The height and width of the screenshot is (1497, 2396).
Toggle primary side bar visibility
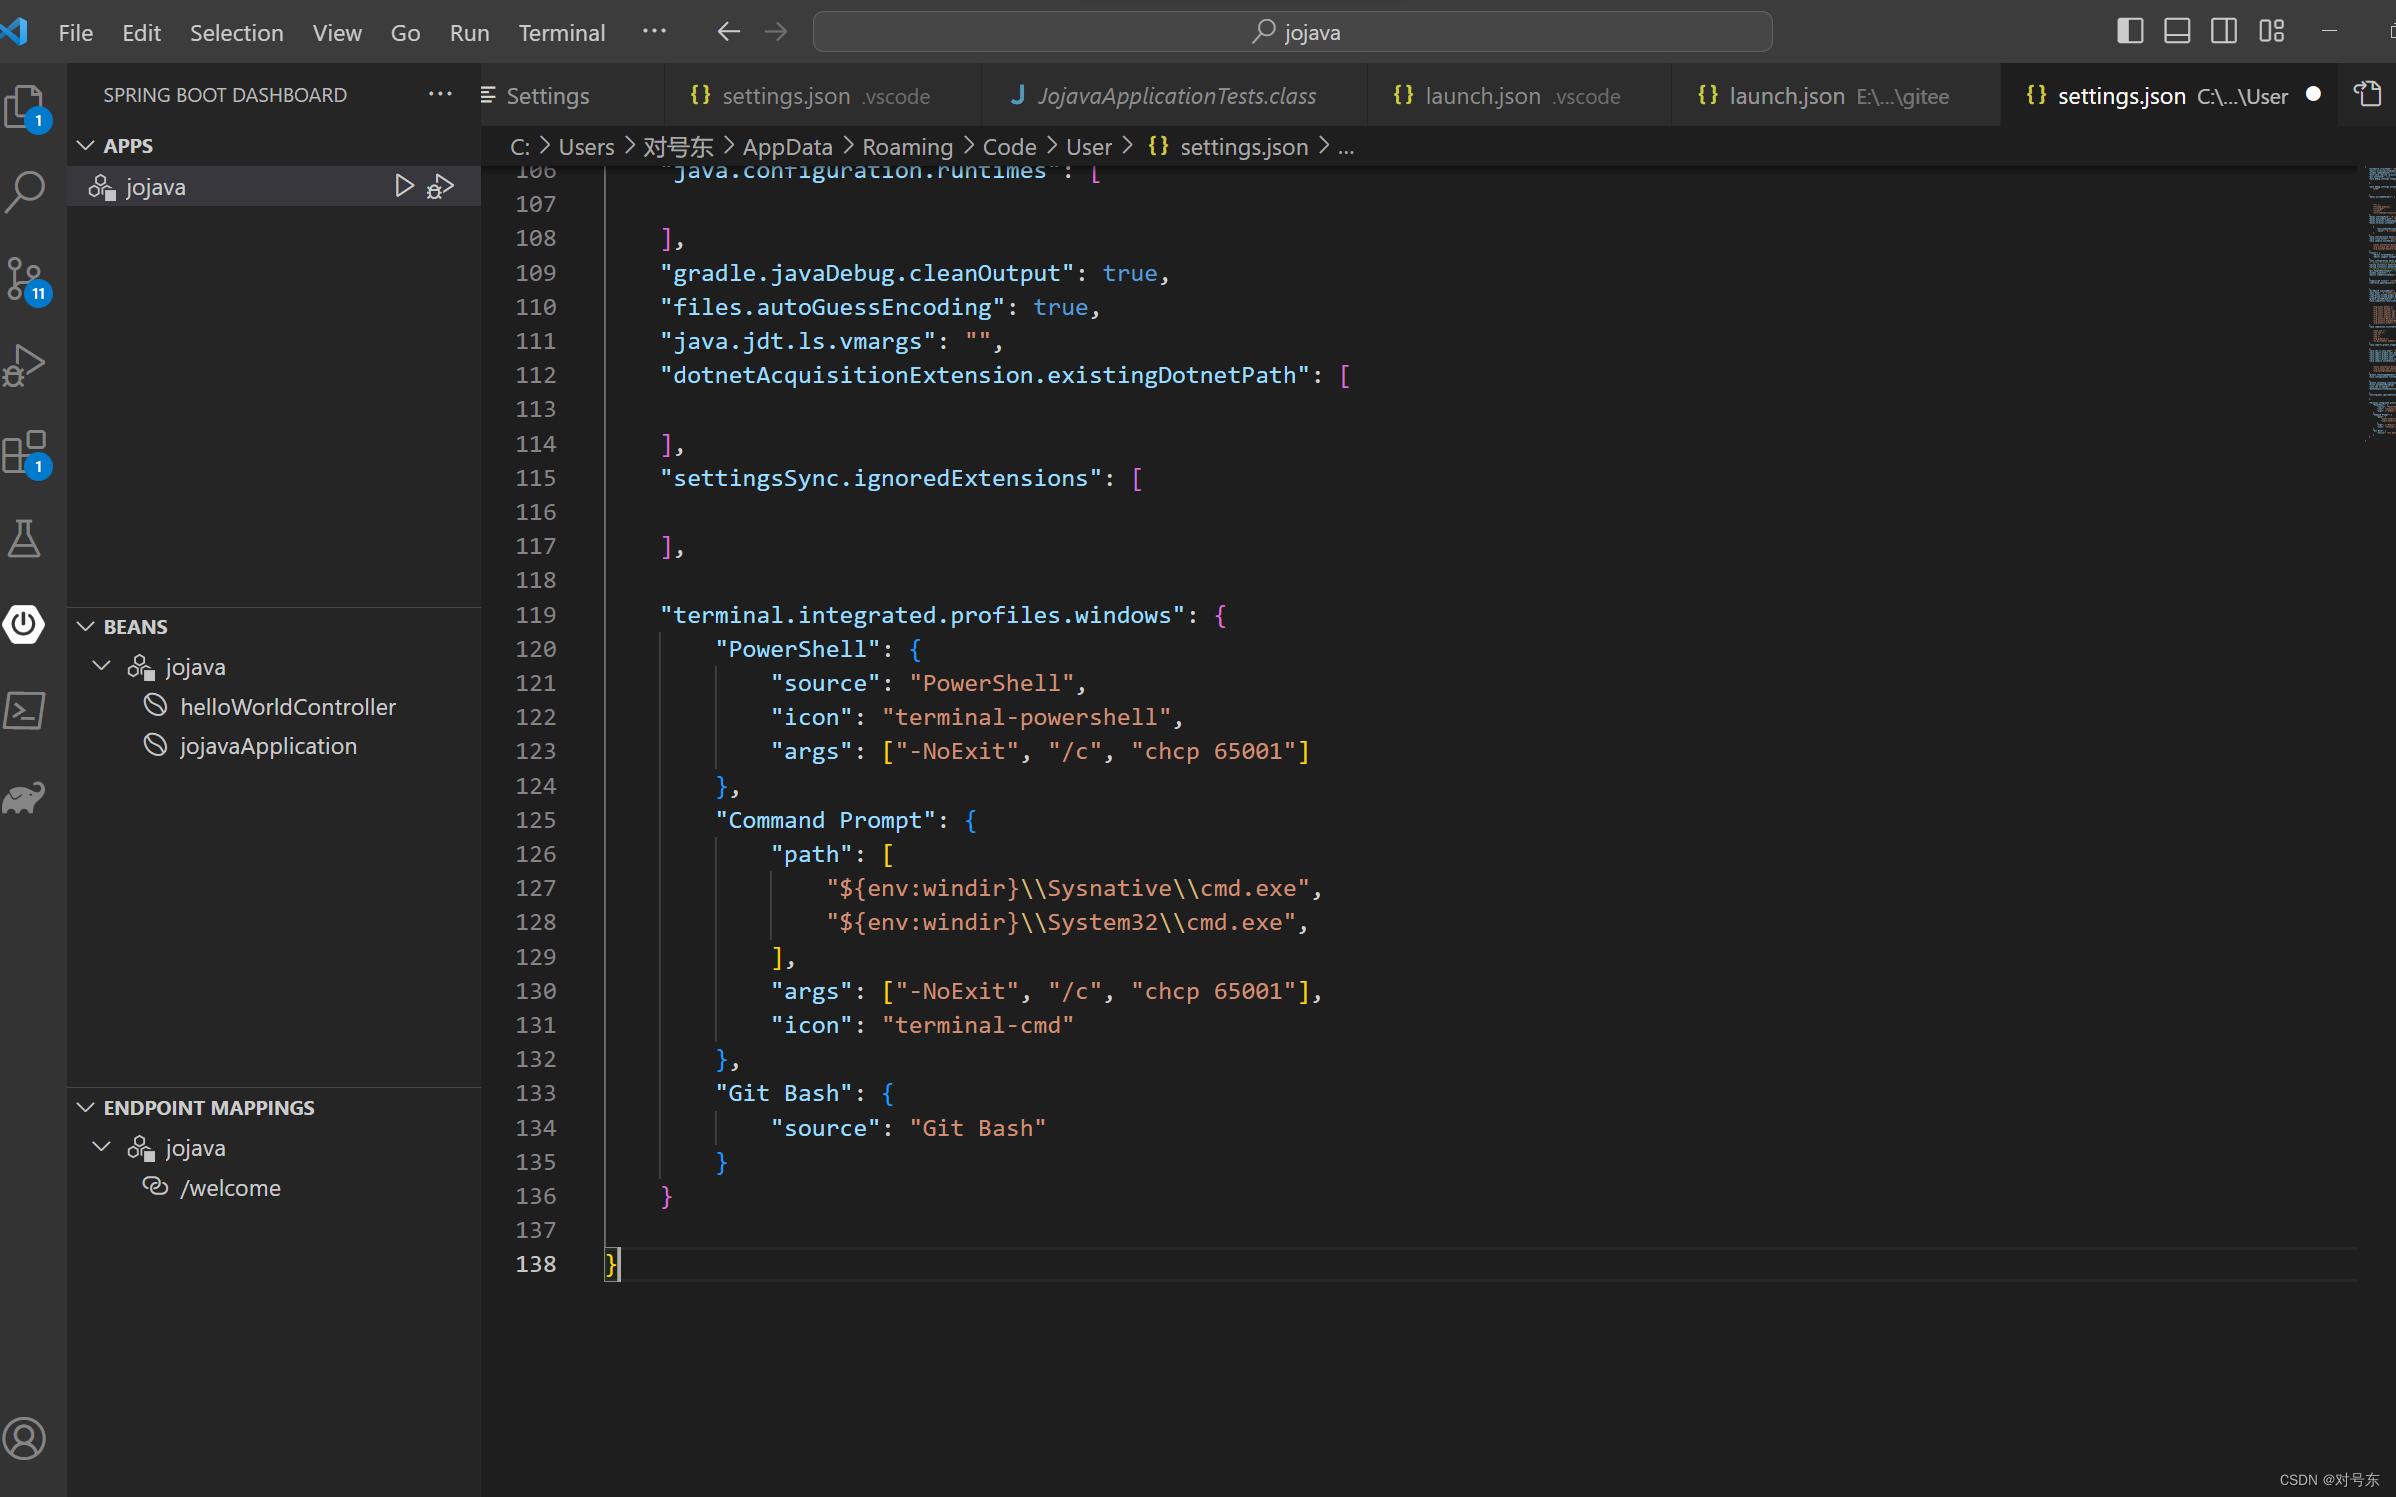2130,31
